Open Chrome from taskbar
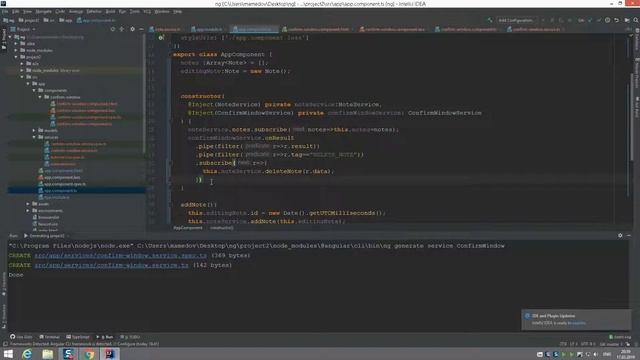The height and width of the screenshot is (360, 640). (89, 353)
